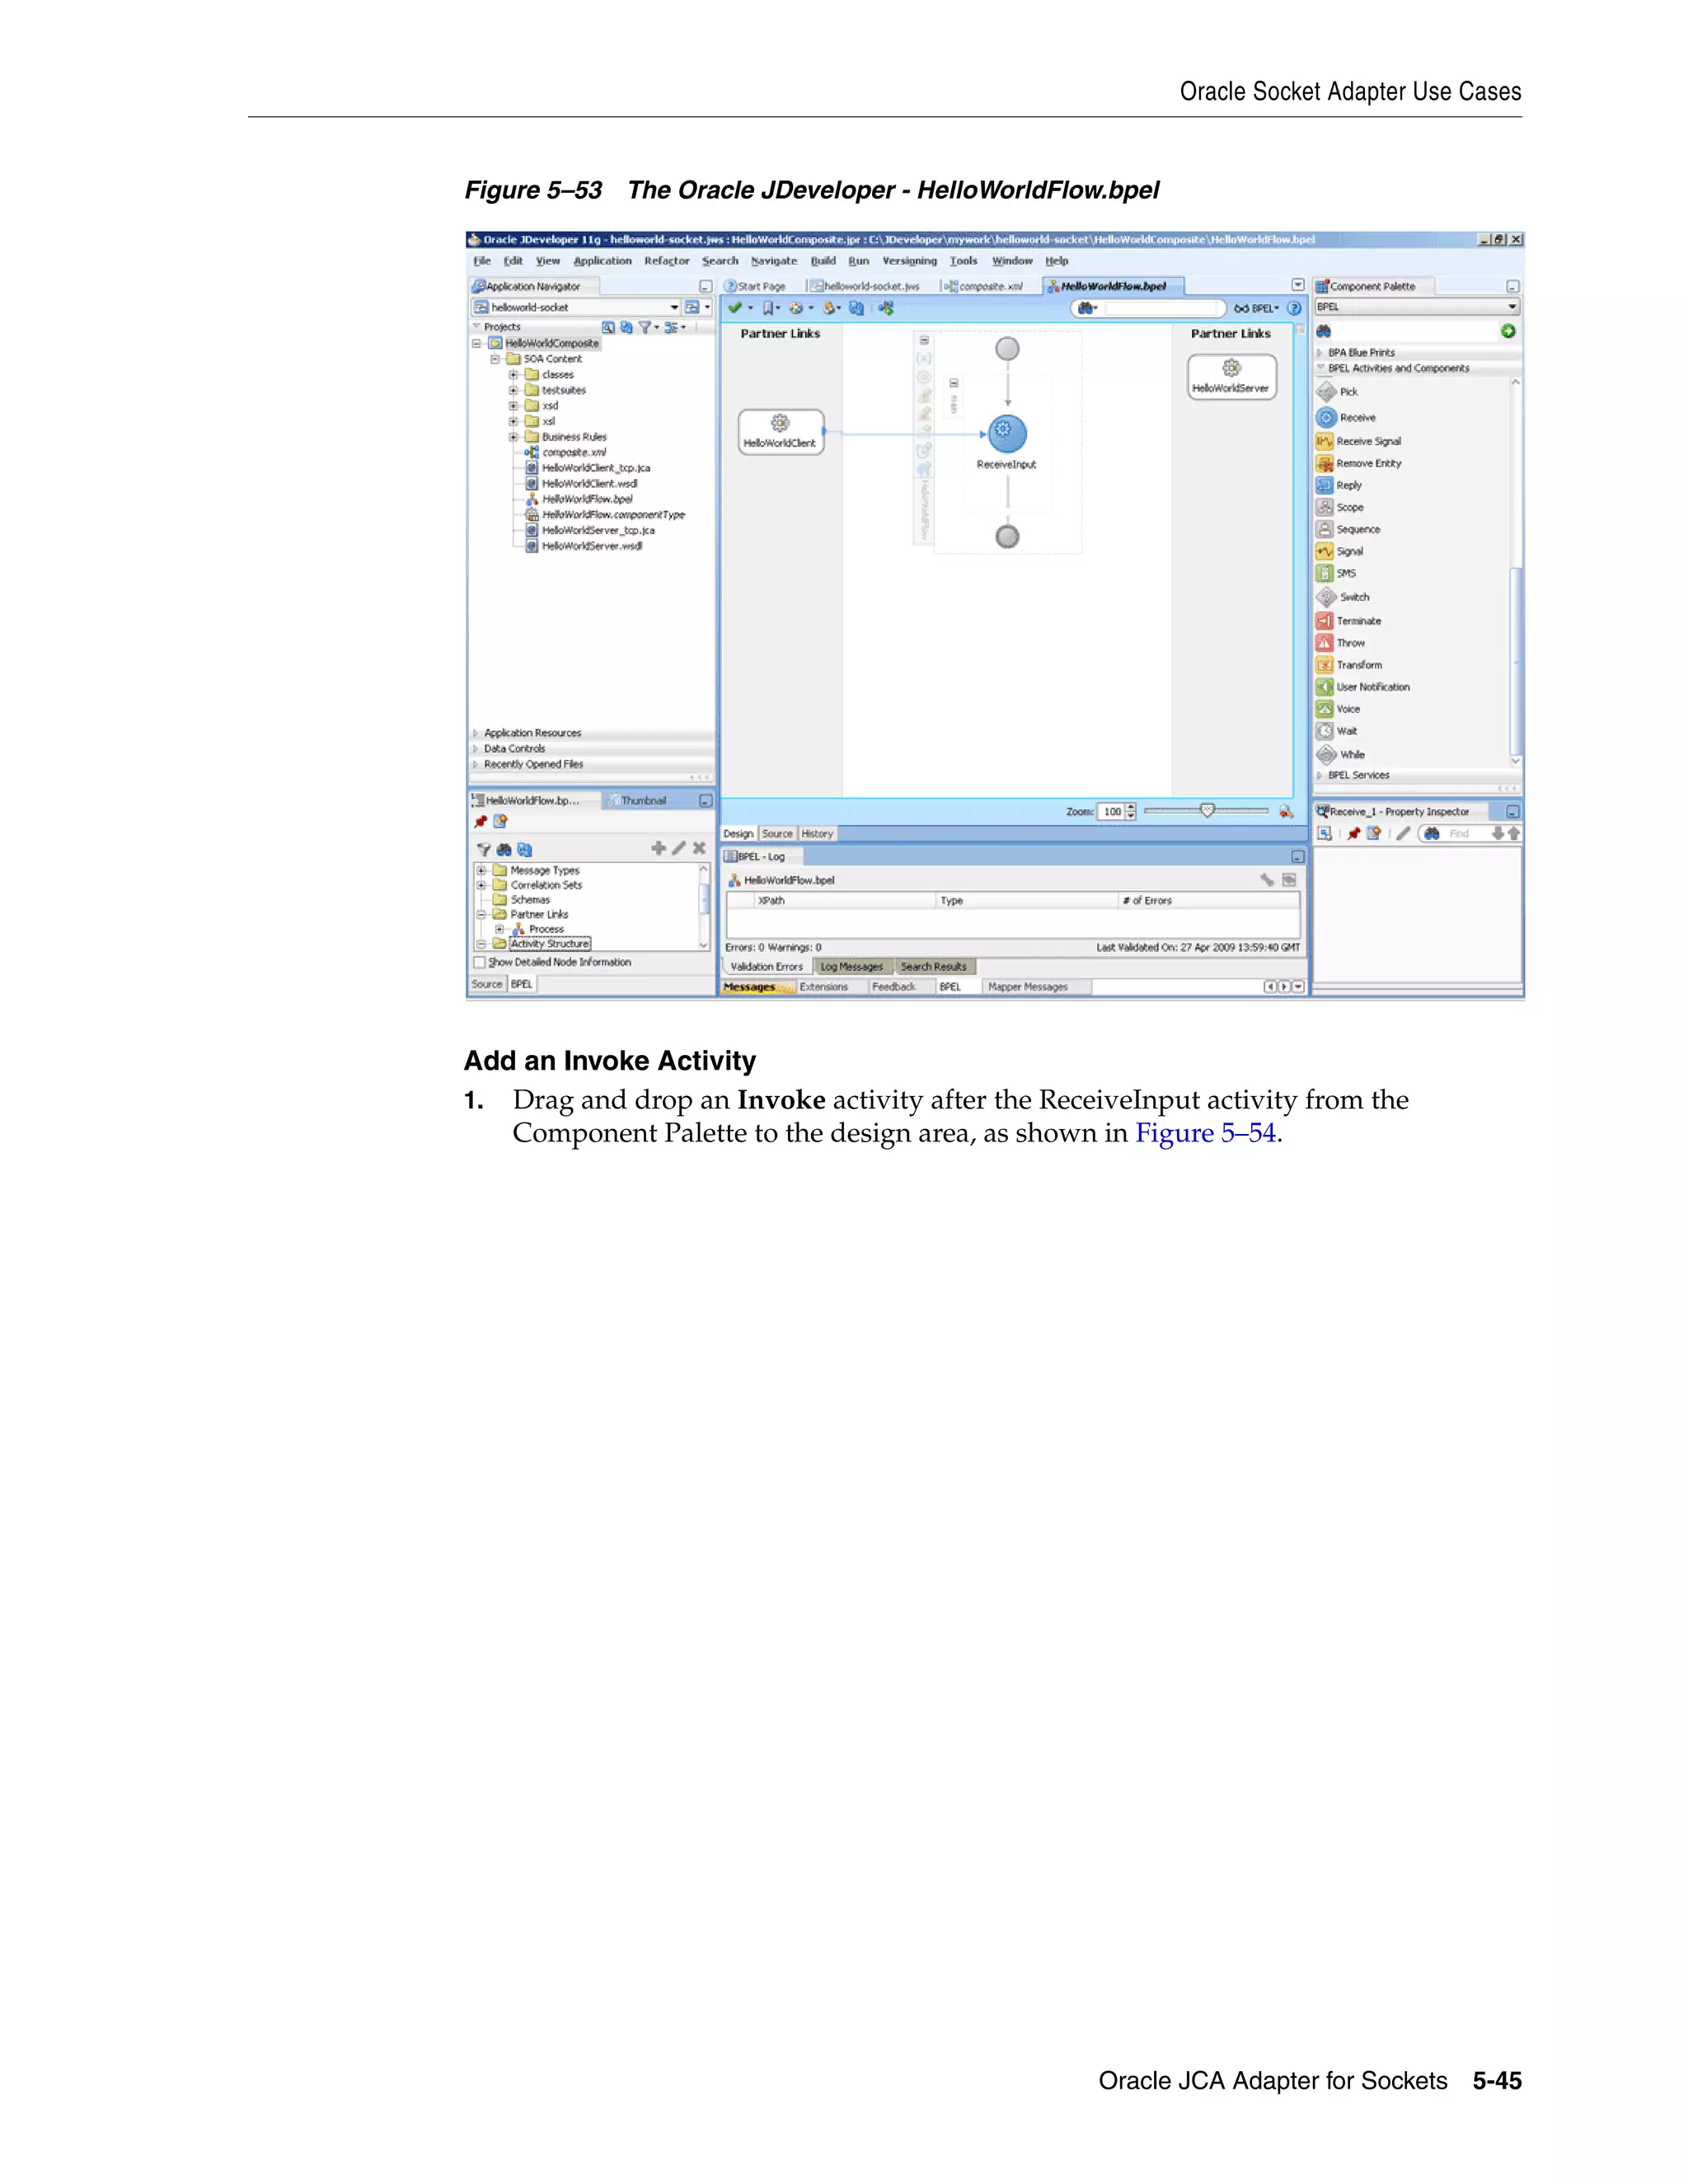Click the plus add icon in structure toolbar

[658, 848]
